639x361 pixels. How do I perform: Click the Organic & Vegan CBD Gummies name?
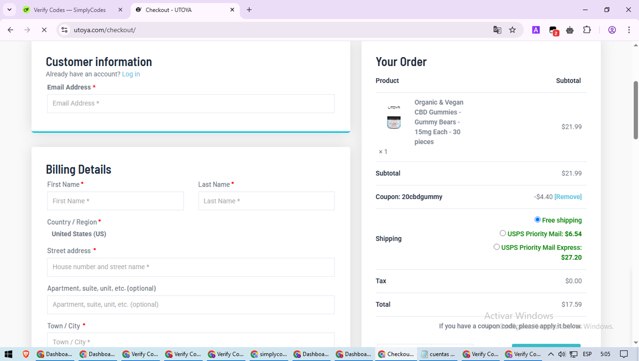pos(438,122)
